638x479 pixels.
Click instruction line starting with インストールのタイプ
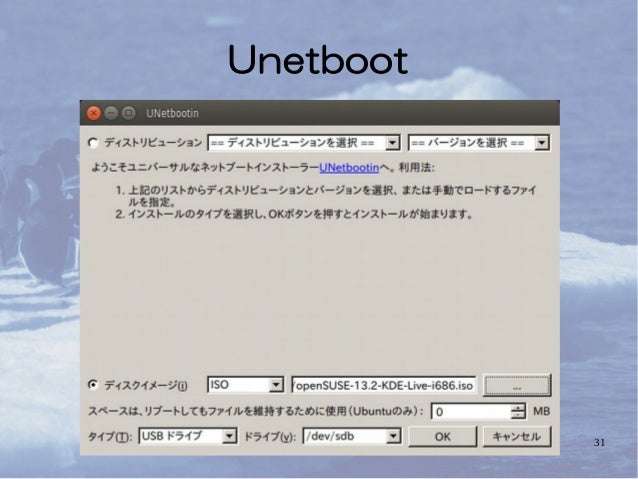click(294, 214)
